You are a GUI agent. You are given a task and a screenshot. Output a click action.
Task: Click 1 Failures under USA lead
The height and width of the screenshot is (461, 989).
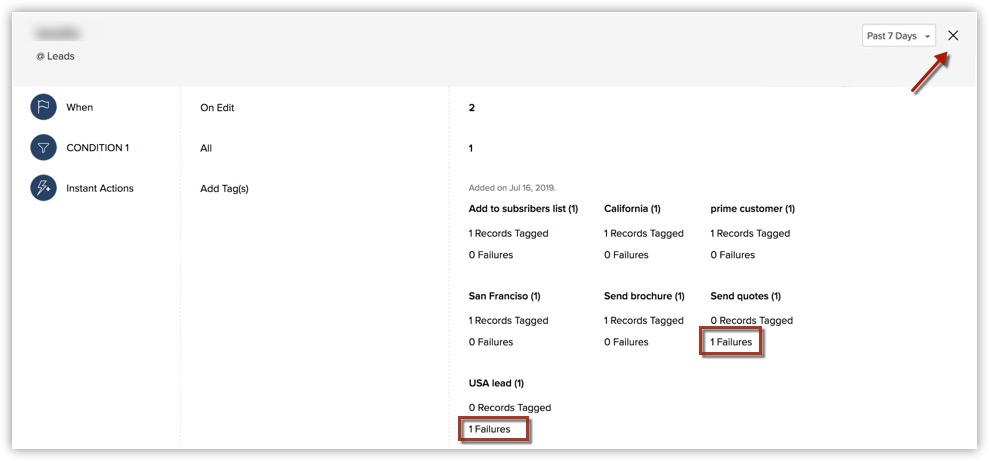pyautogui.click(x=490, y=429)
